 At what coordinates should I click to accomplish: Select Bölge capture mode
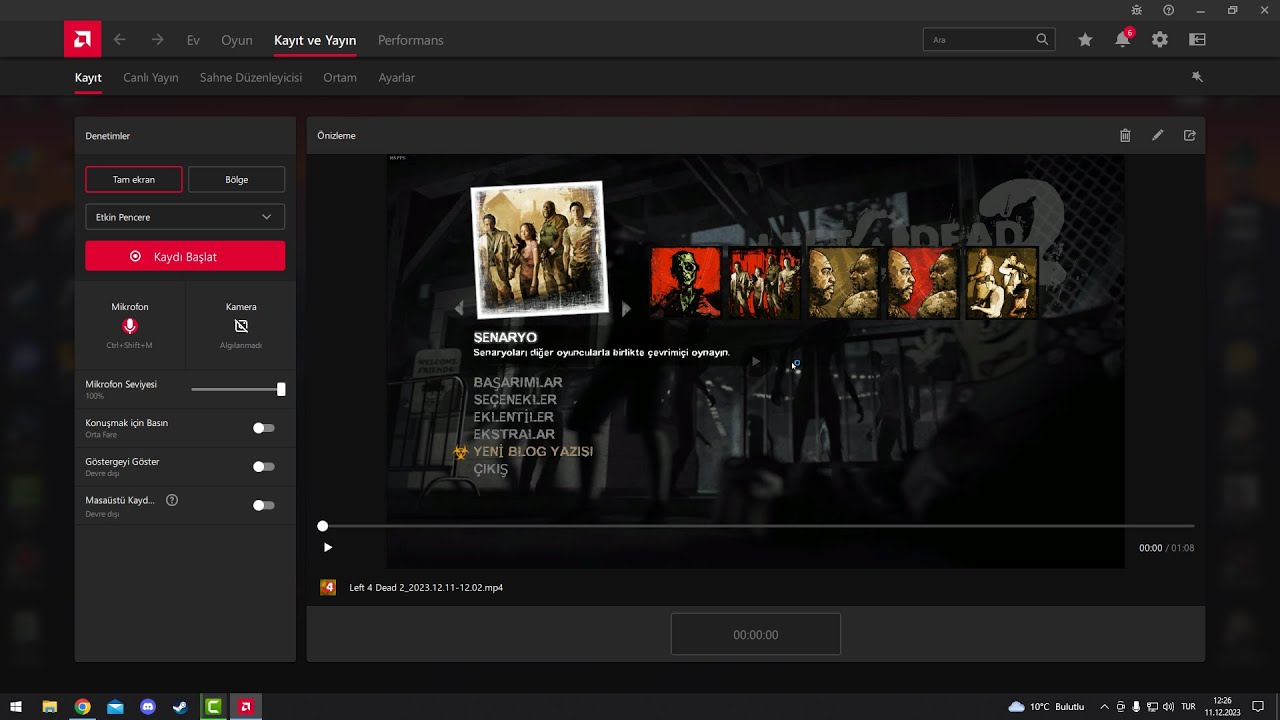(236, 180)
